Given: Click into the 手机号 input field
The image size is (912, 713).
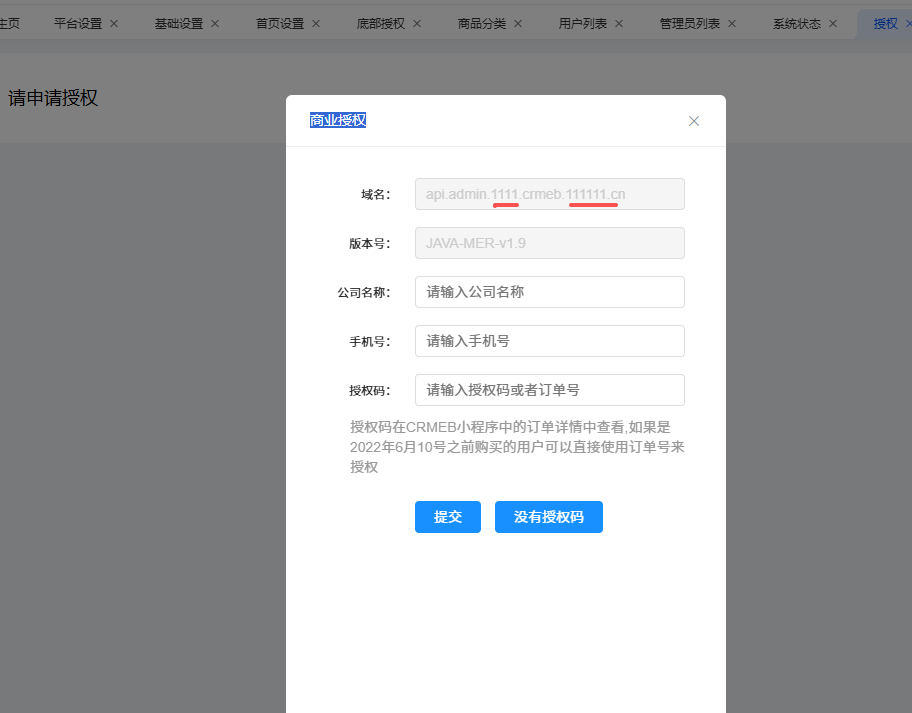Looking at the screenshot, I should pos(549,341).
